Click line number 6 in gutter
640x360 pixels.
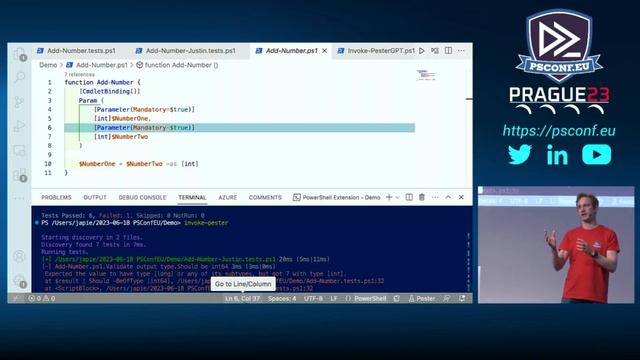pos(49,128)
